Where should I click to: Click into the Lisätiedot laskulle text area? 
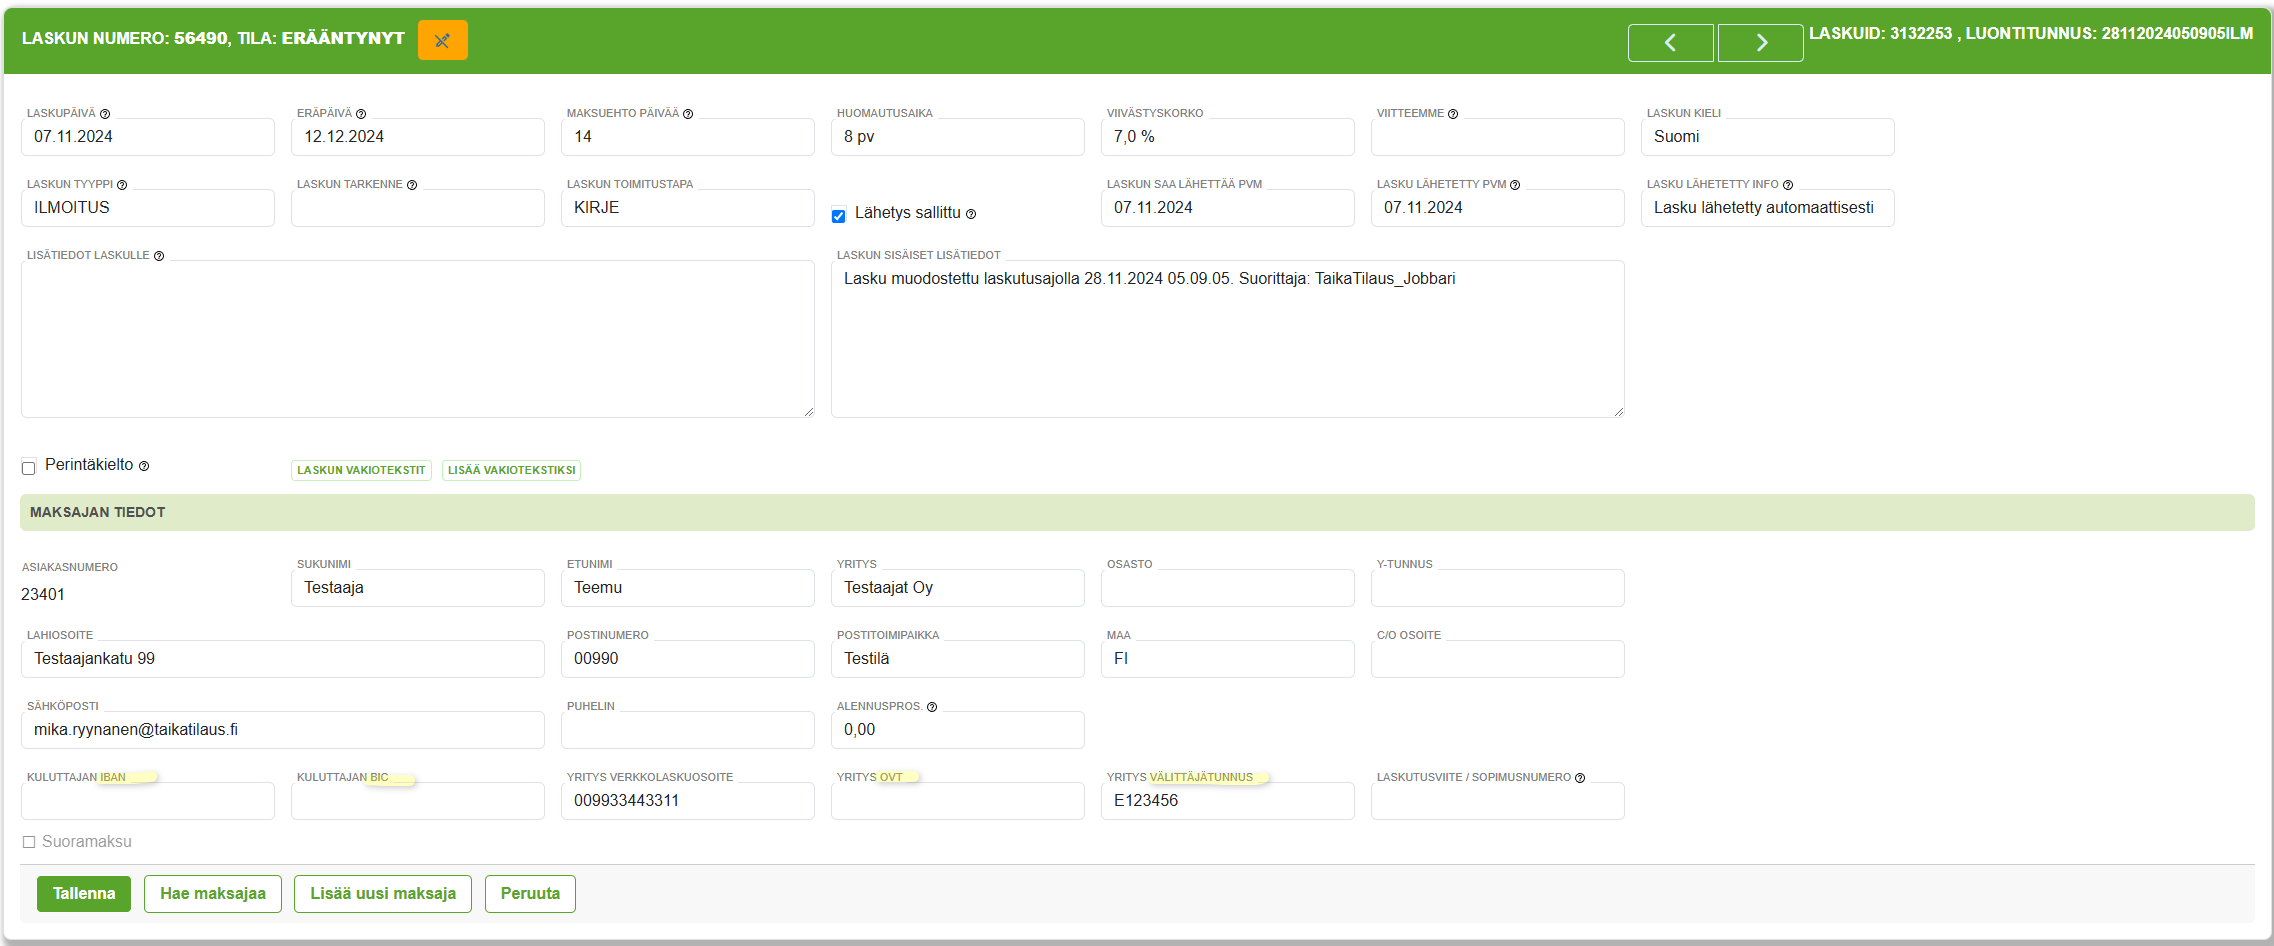point(418,339)
